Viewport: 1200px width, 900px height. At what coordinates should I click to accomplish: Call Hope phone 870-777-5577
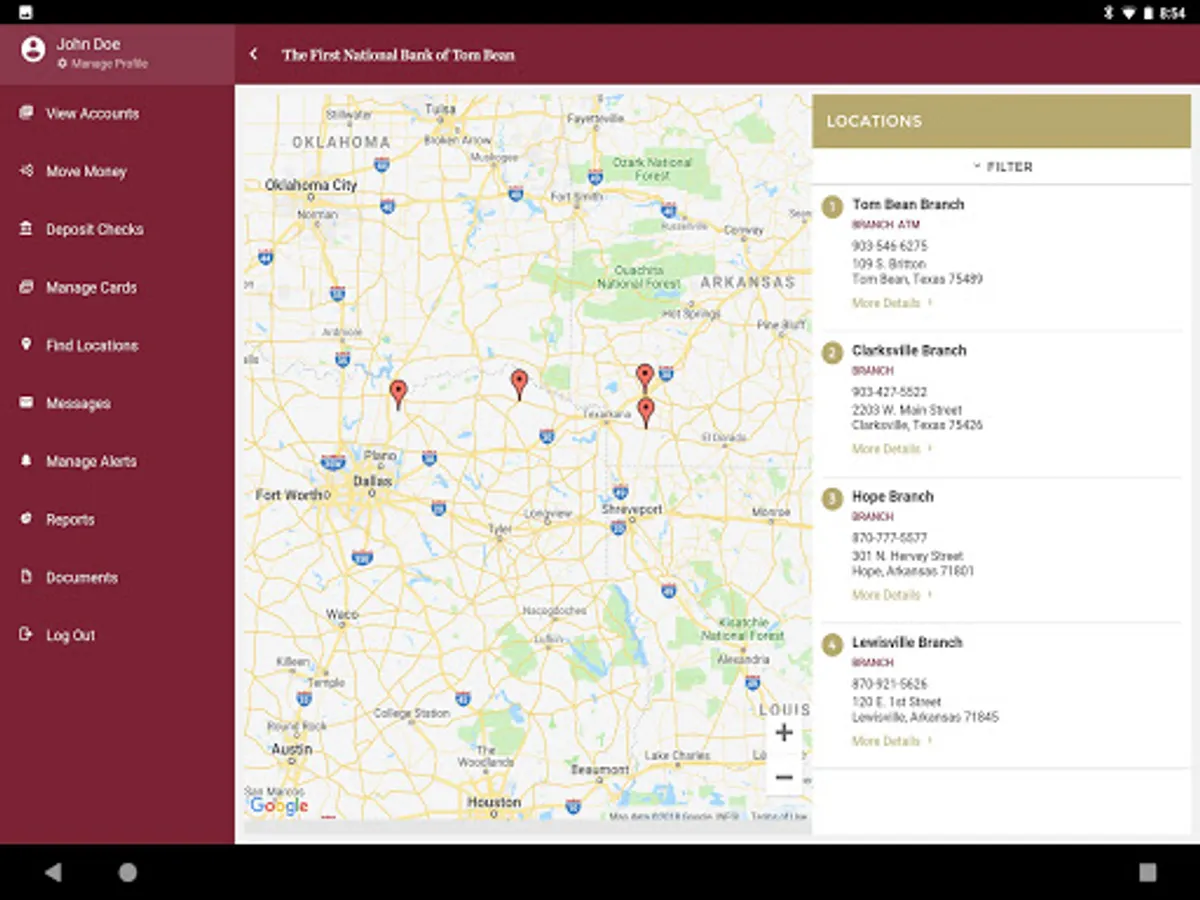889,538
